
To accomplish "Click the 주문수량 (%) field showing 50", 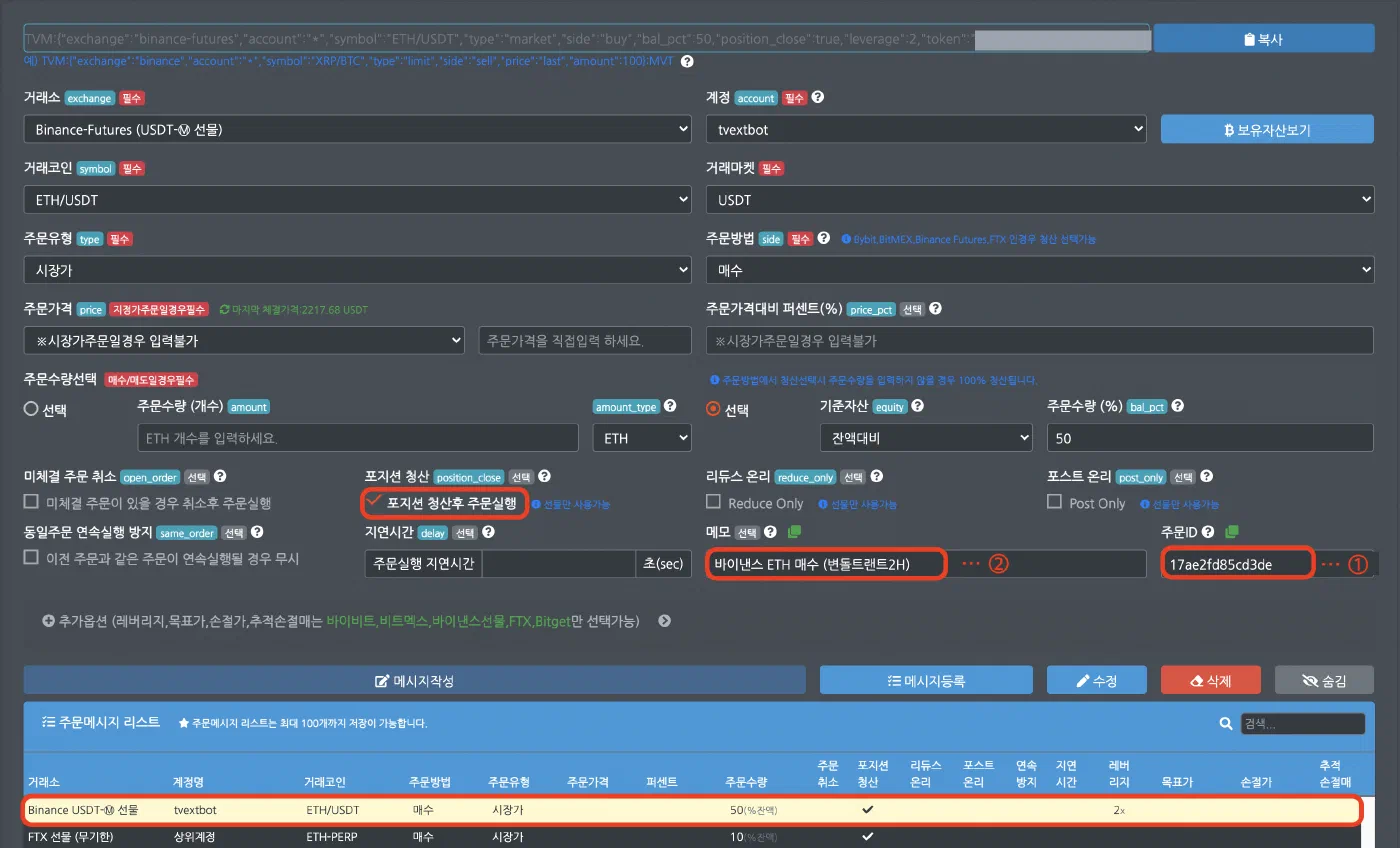I will (1210, 438).
